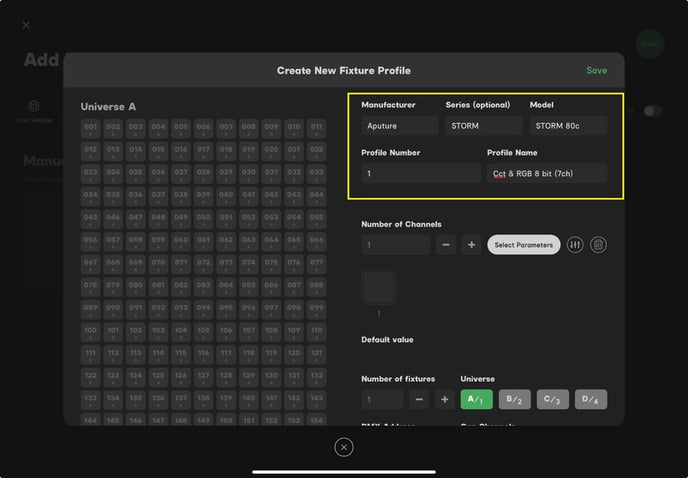
Task: Select the channel 1 parameter slot box
Action: [379, 288]
